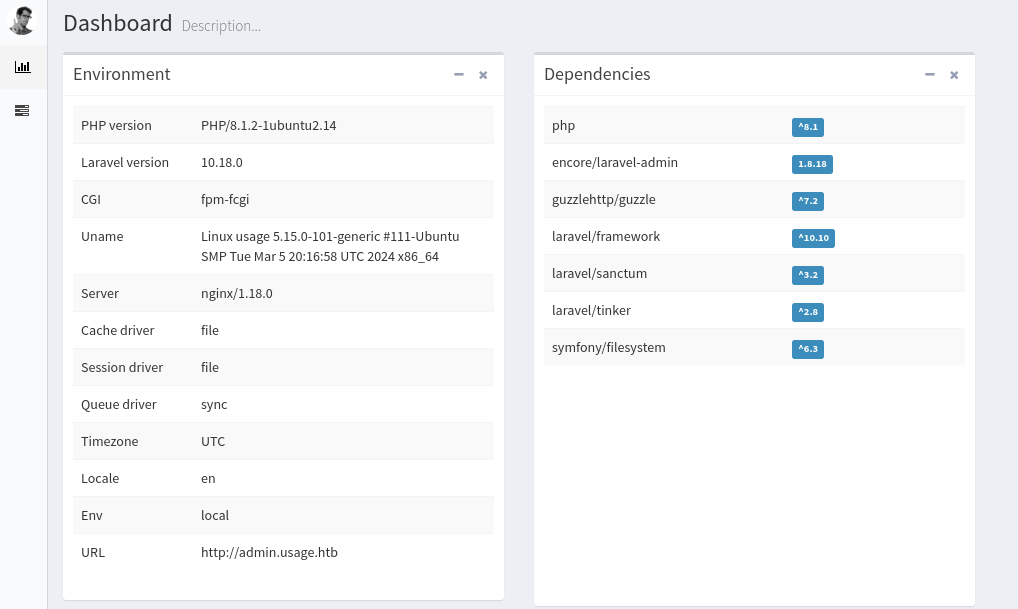1018x609 pixels.
Task: Click the Cache driver row label
Action: [118, 330]
